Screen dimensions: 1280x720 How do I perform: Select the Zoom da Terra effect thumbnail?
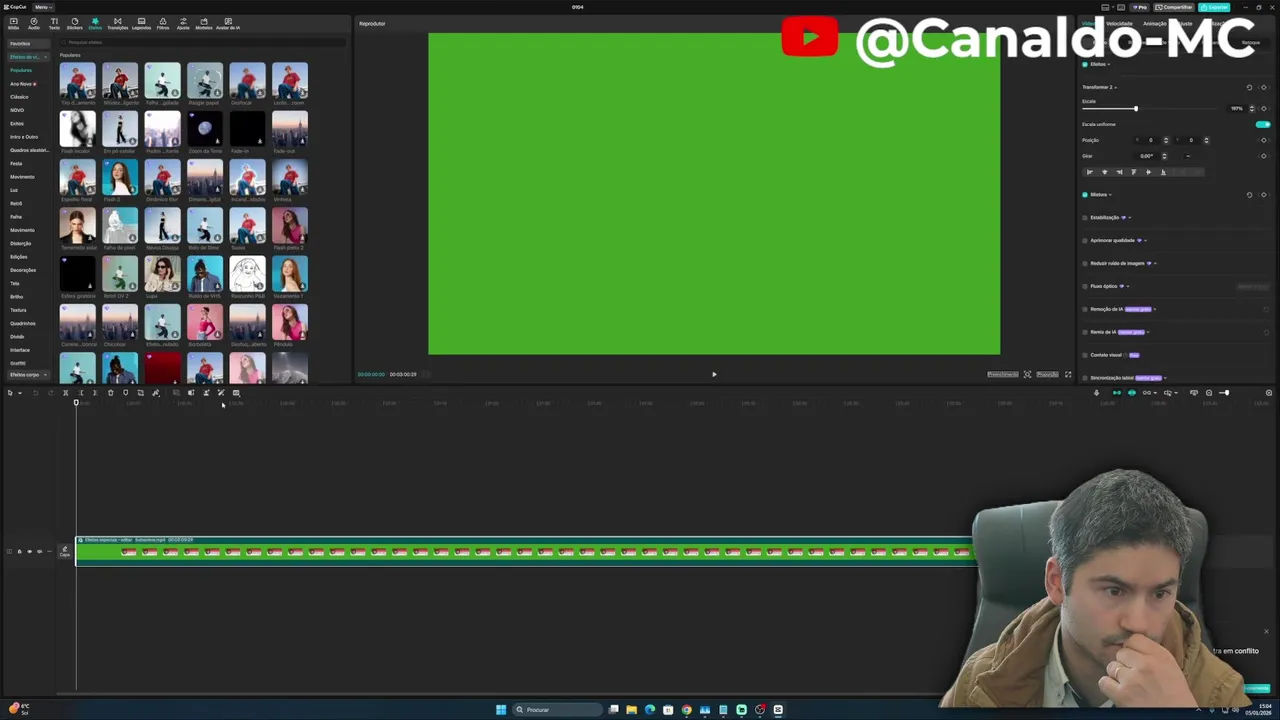click(x=205, y=129)
